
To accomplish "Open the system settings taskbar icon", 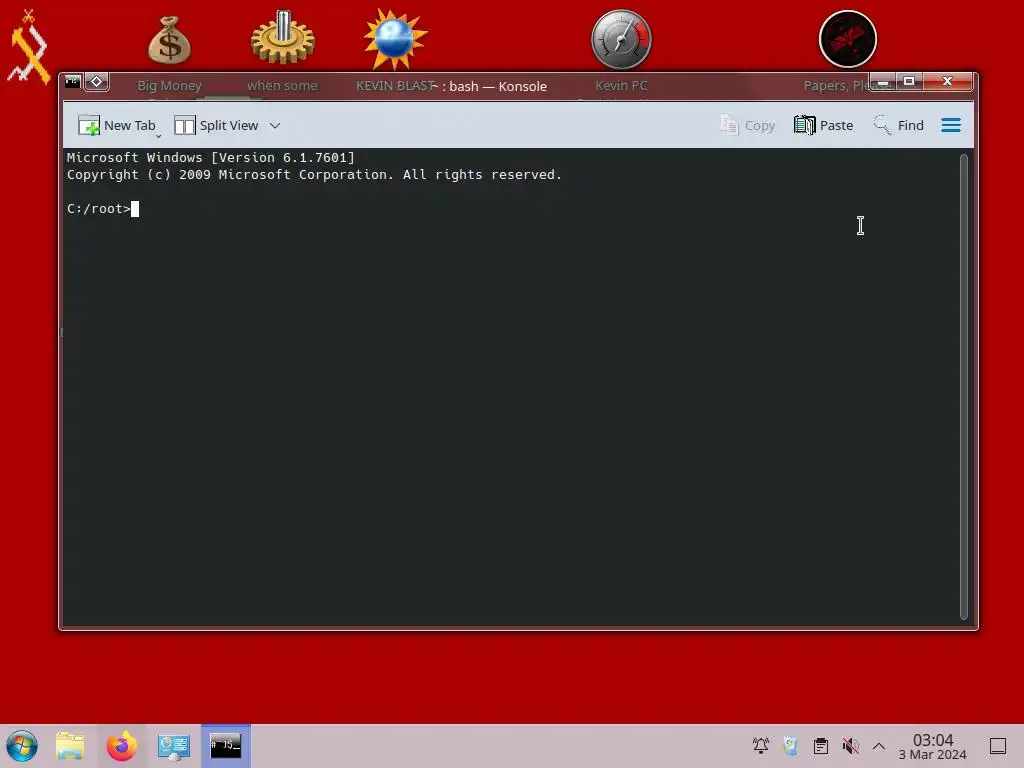I will coord(174,746).
